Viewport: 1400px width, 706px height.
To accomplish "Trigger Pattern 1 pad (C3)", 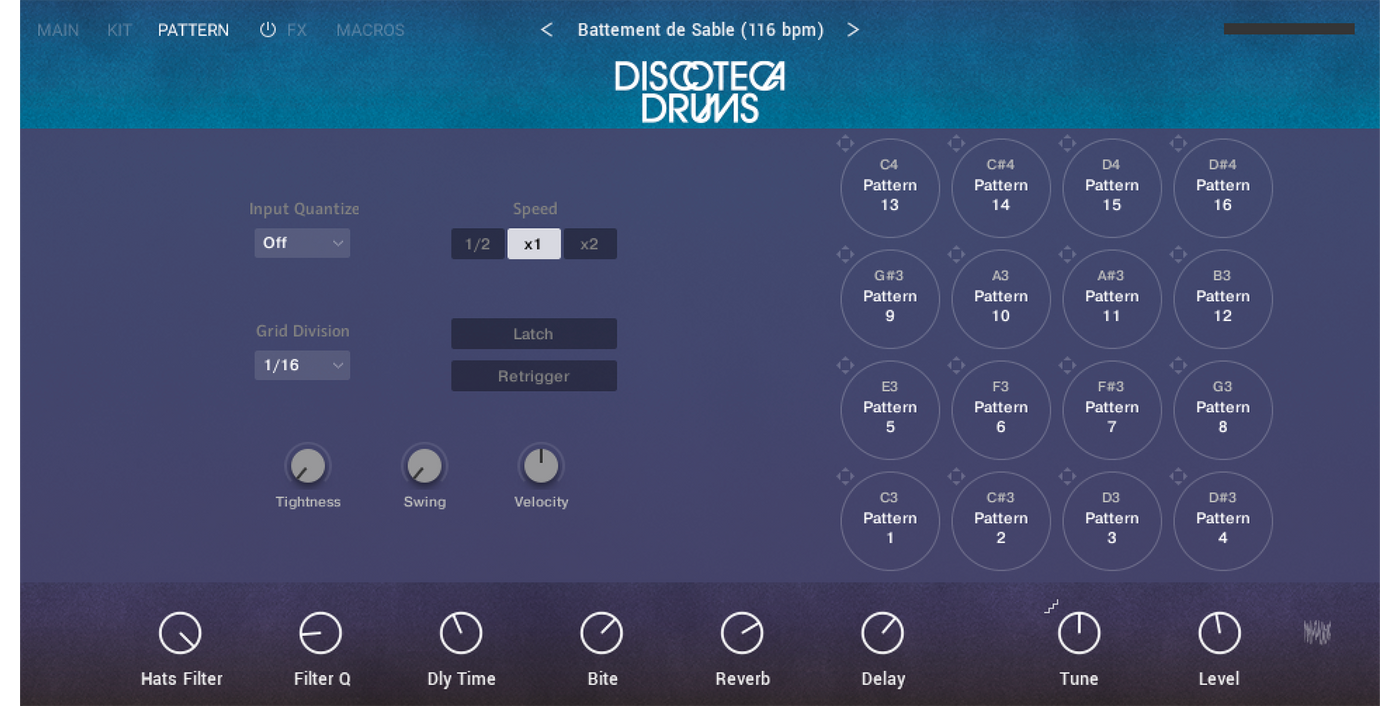I will (890, 521).
